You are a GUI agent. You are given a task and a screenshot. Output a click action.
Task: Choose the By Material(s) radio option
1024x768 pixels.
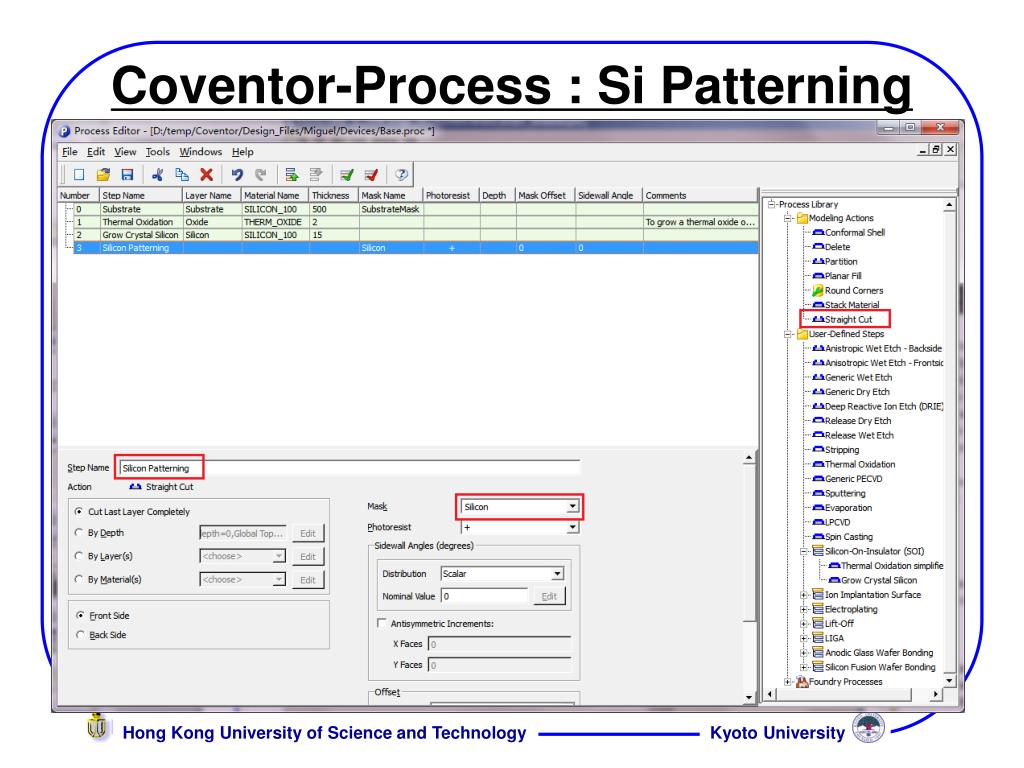pyautogui.click(x=79, y=579)
